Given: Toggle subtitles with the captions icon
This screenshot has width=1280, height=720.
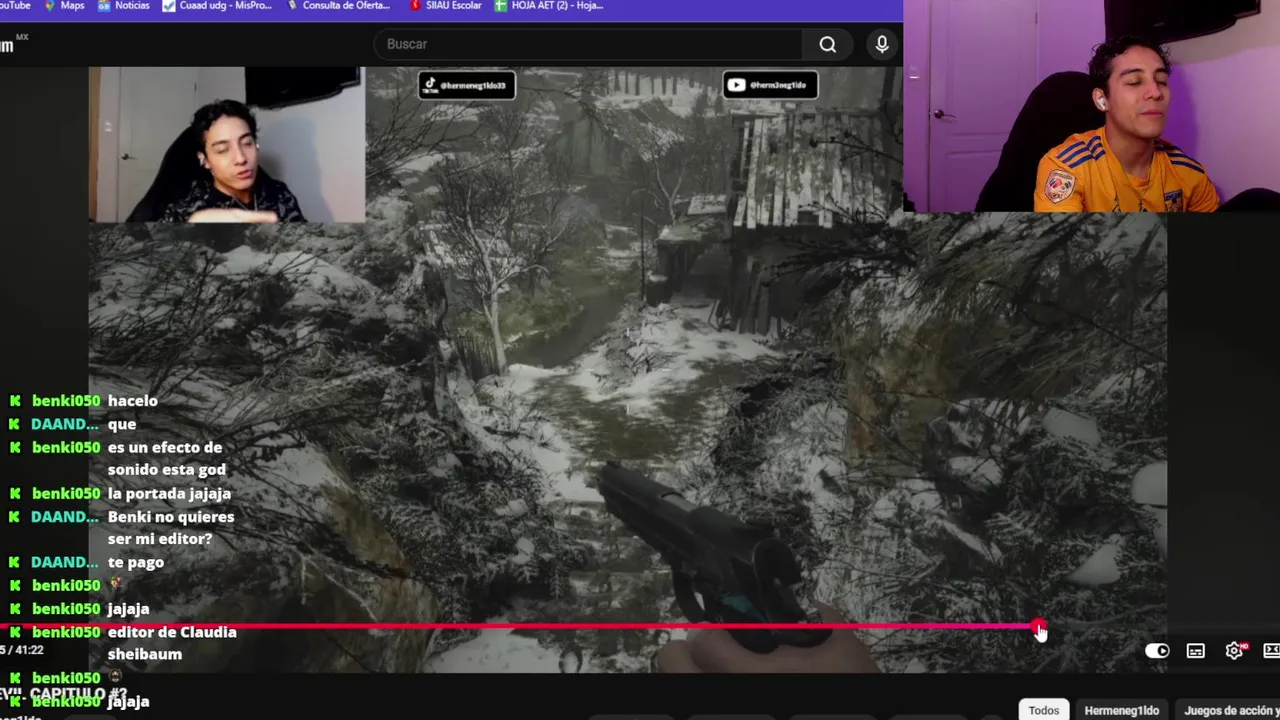Looking at the screenshot, I should click(x=1196, y=651).
